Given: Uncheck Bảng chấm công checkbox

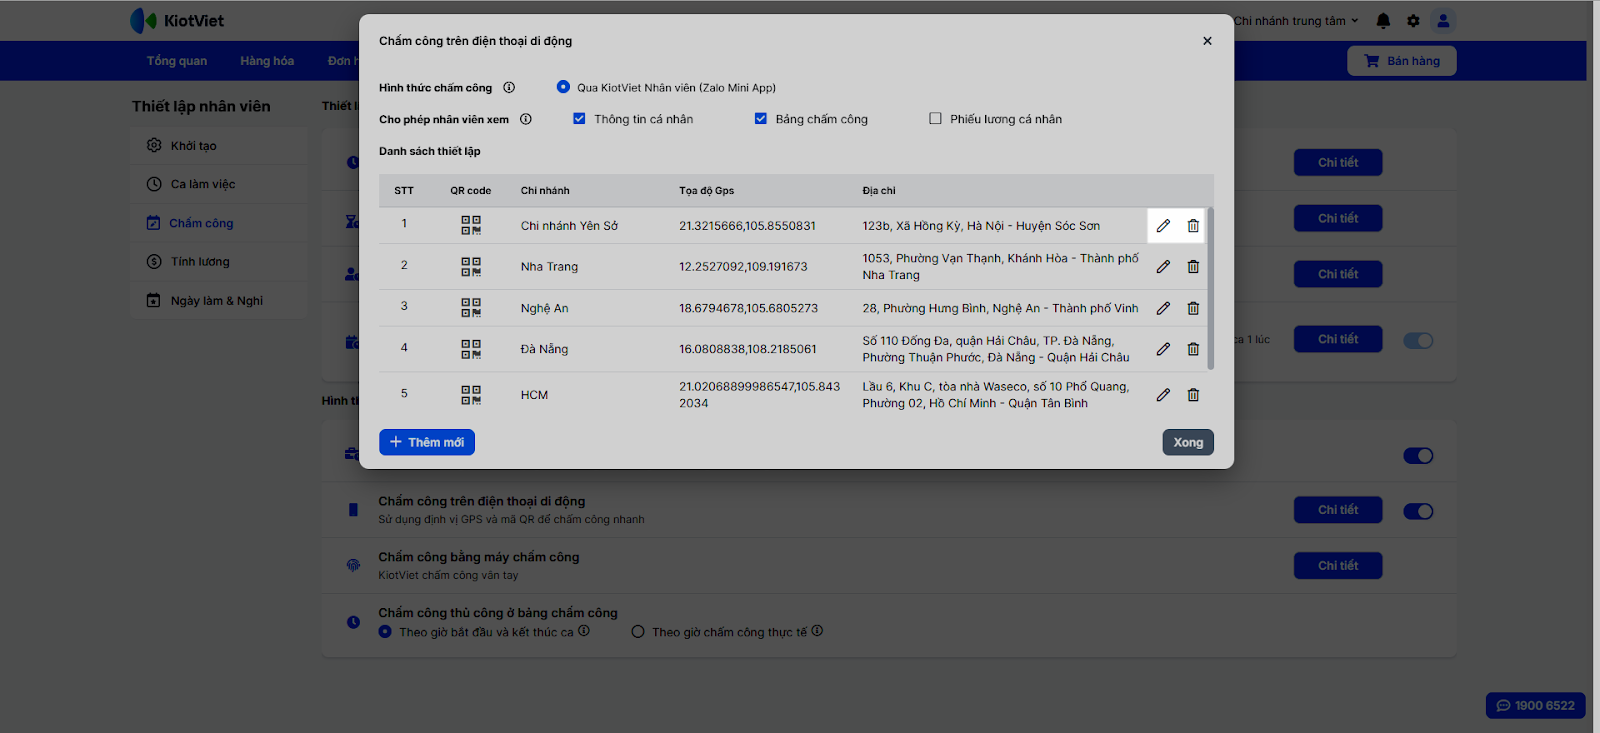Looking at the screenshot, I should click(x=761, y=119).
